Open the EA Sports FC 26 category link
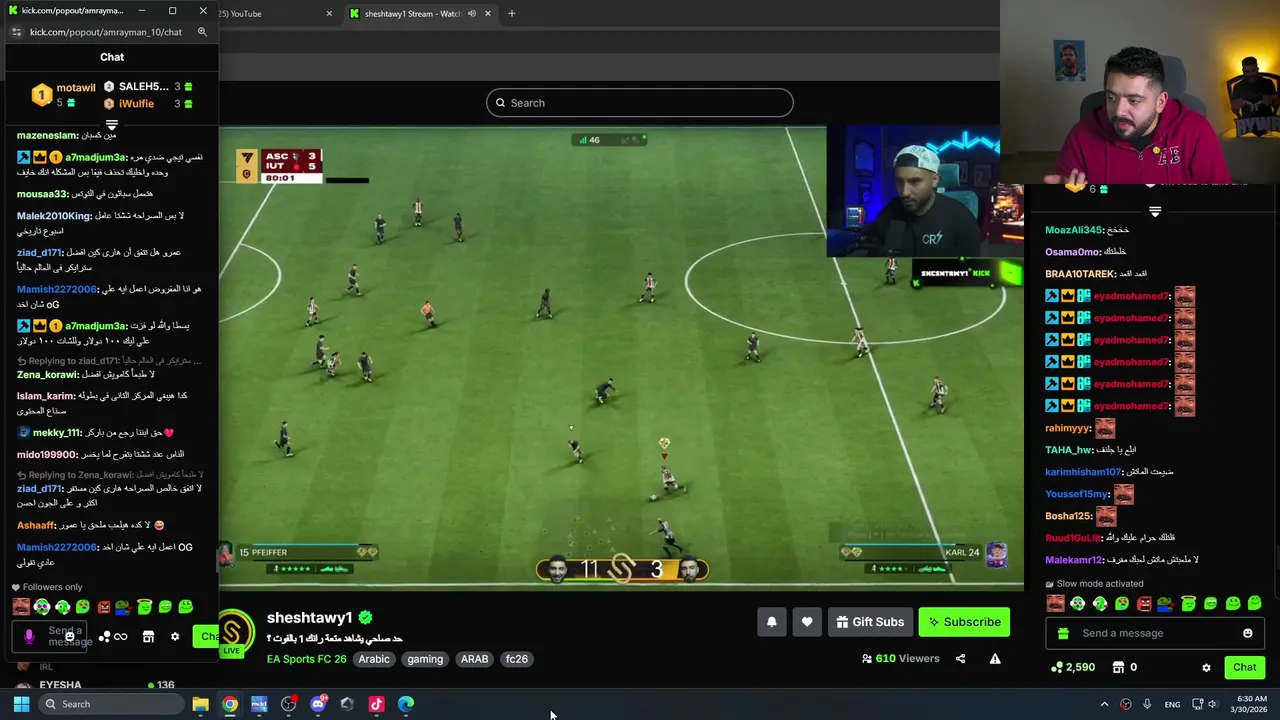 [306, 659]
